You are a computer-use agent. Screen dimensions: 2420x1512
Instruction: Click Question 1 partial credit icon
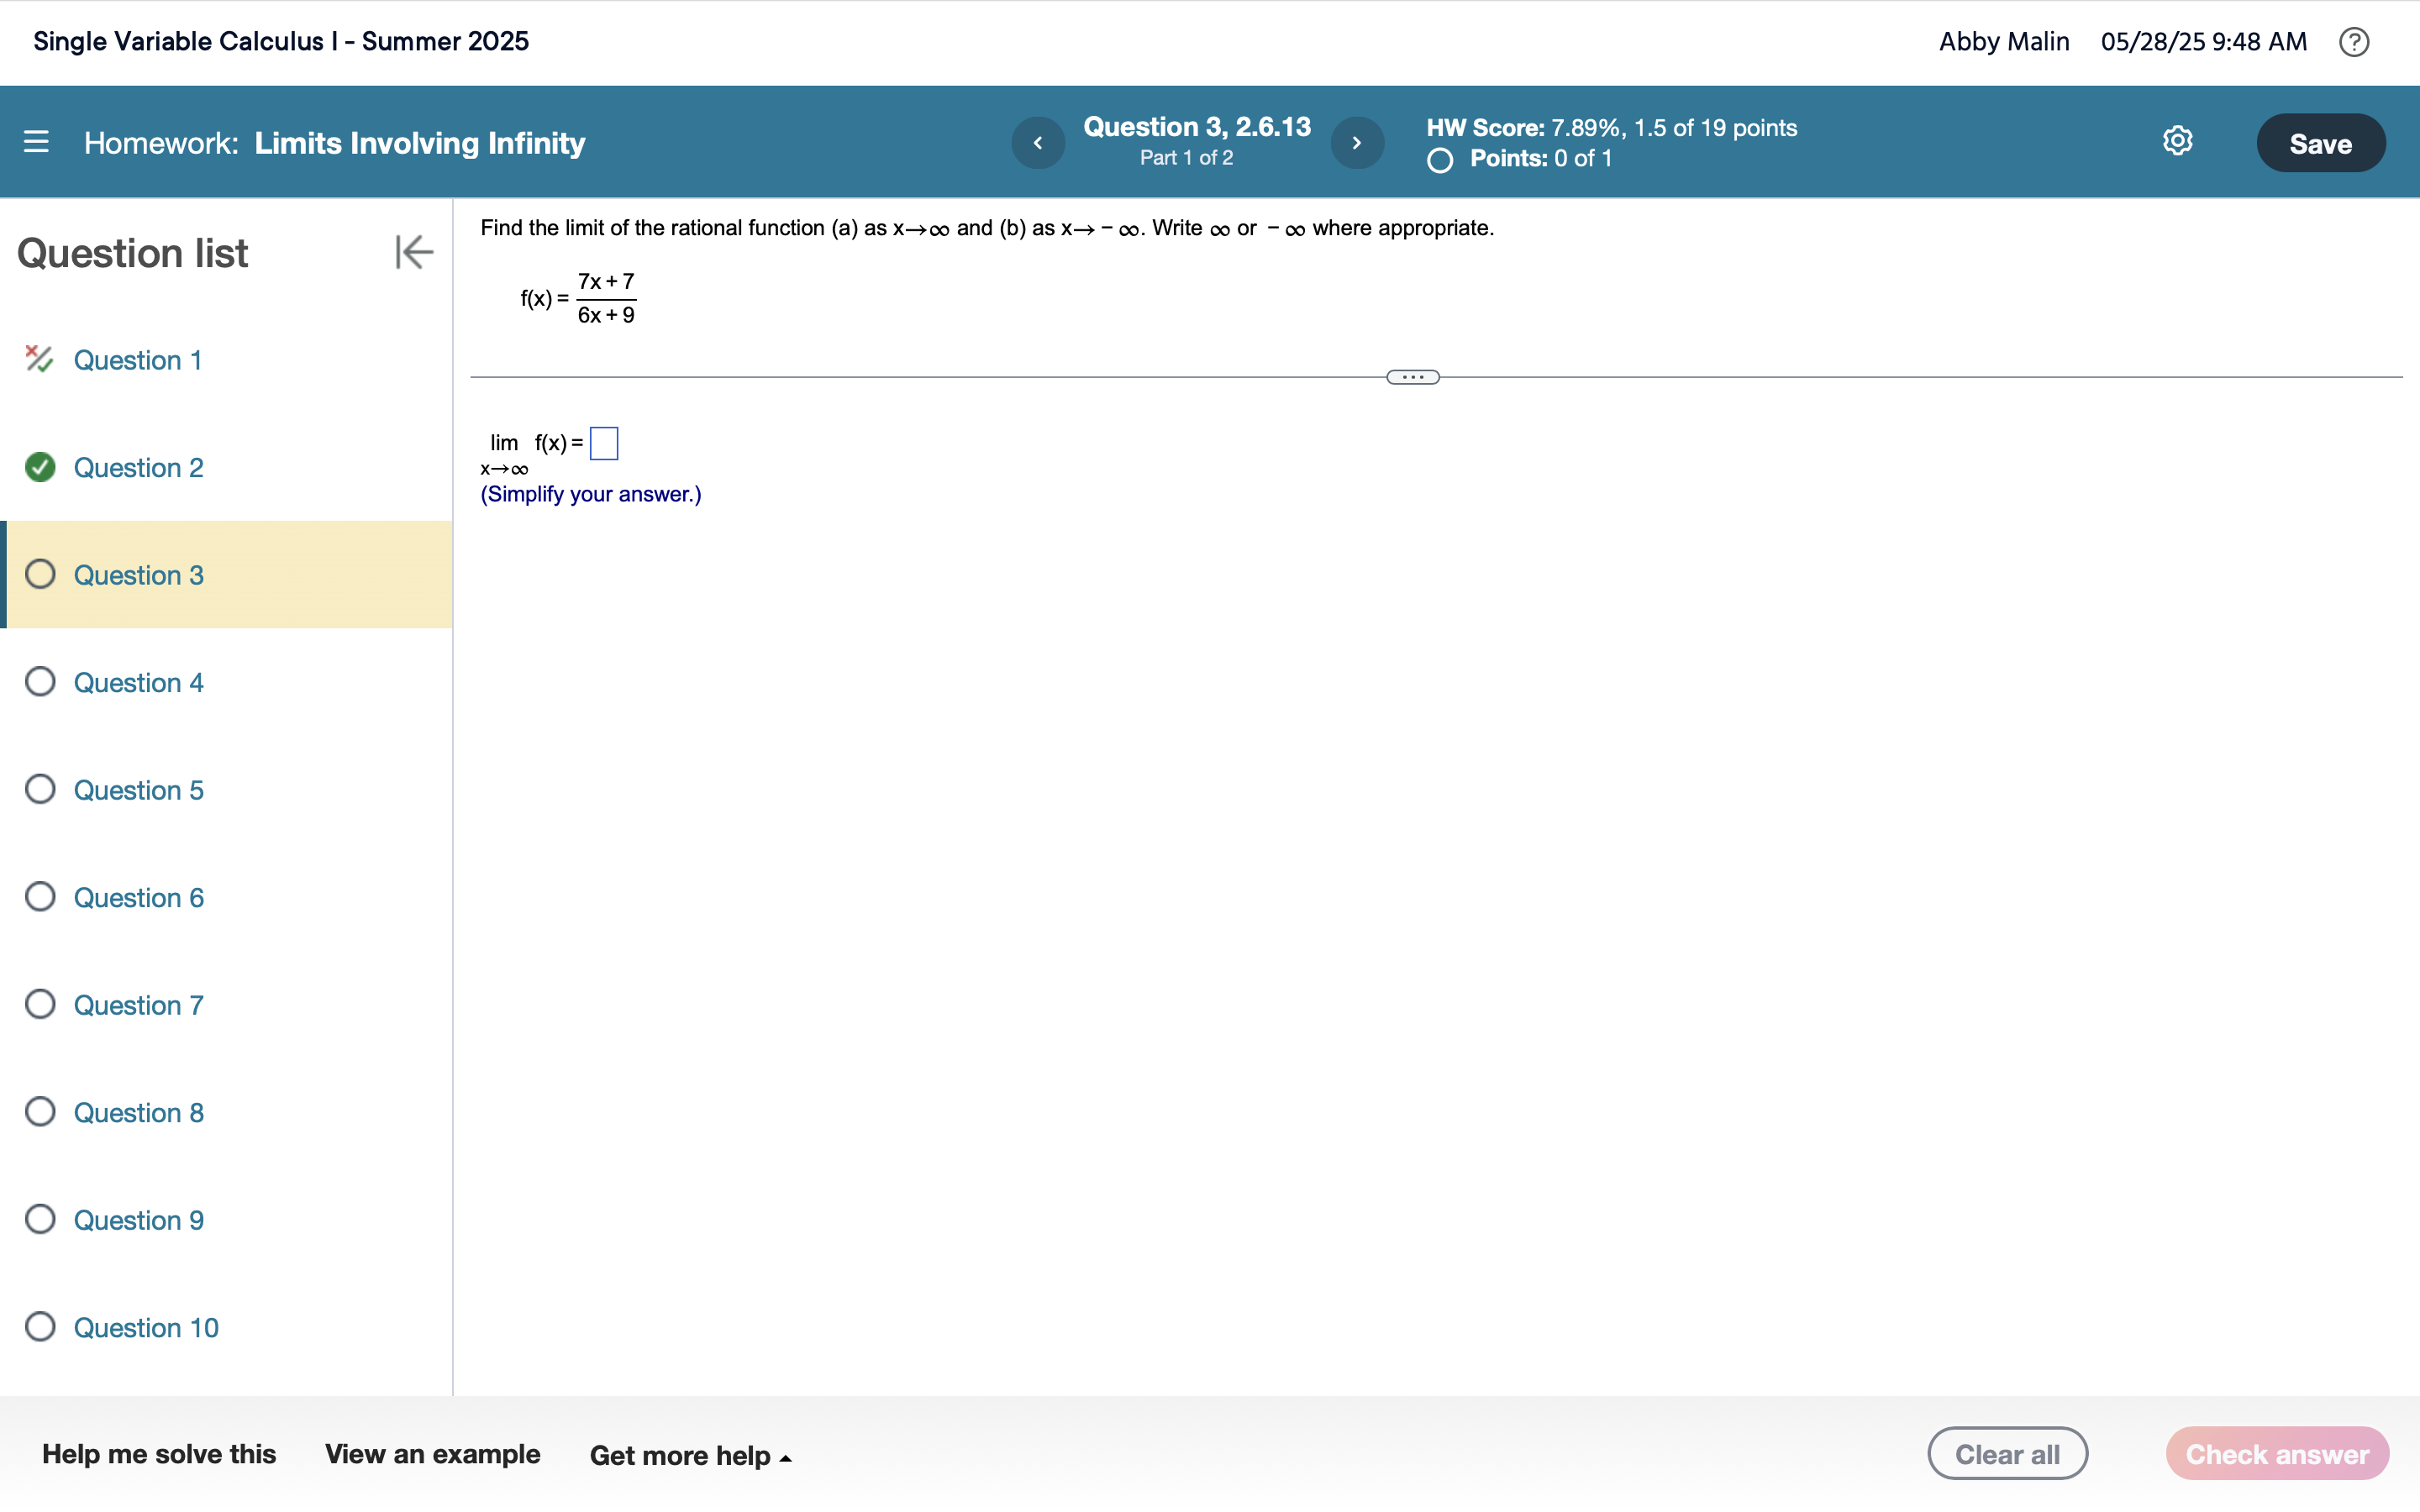click(x=39, y=359)
